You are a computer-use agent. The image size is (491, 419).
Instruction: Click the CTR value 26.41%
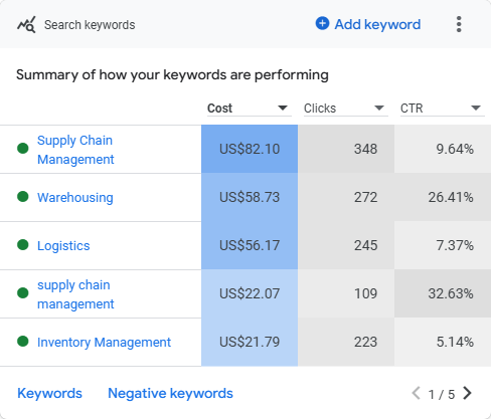click(x=451, y=197)
